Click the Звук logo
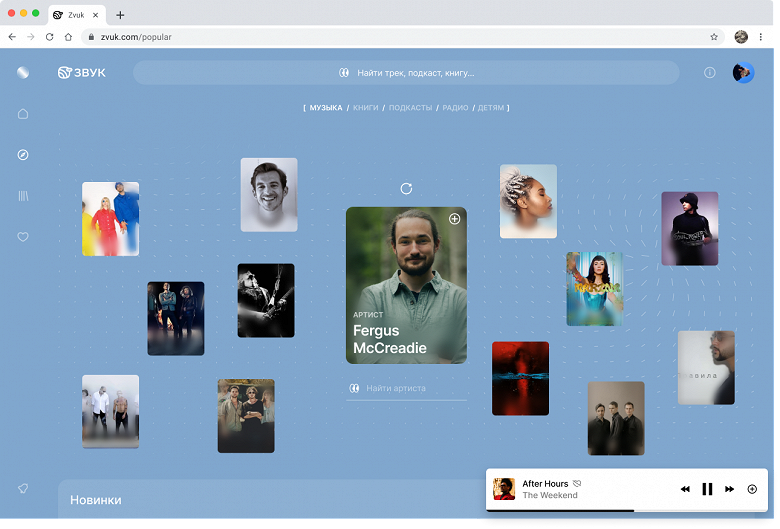The image size is (780, 529). 82,73
